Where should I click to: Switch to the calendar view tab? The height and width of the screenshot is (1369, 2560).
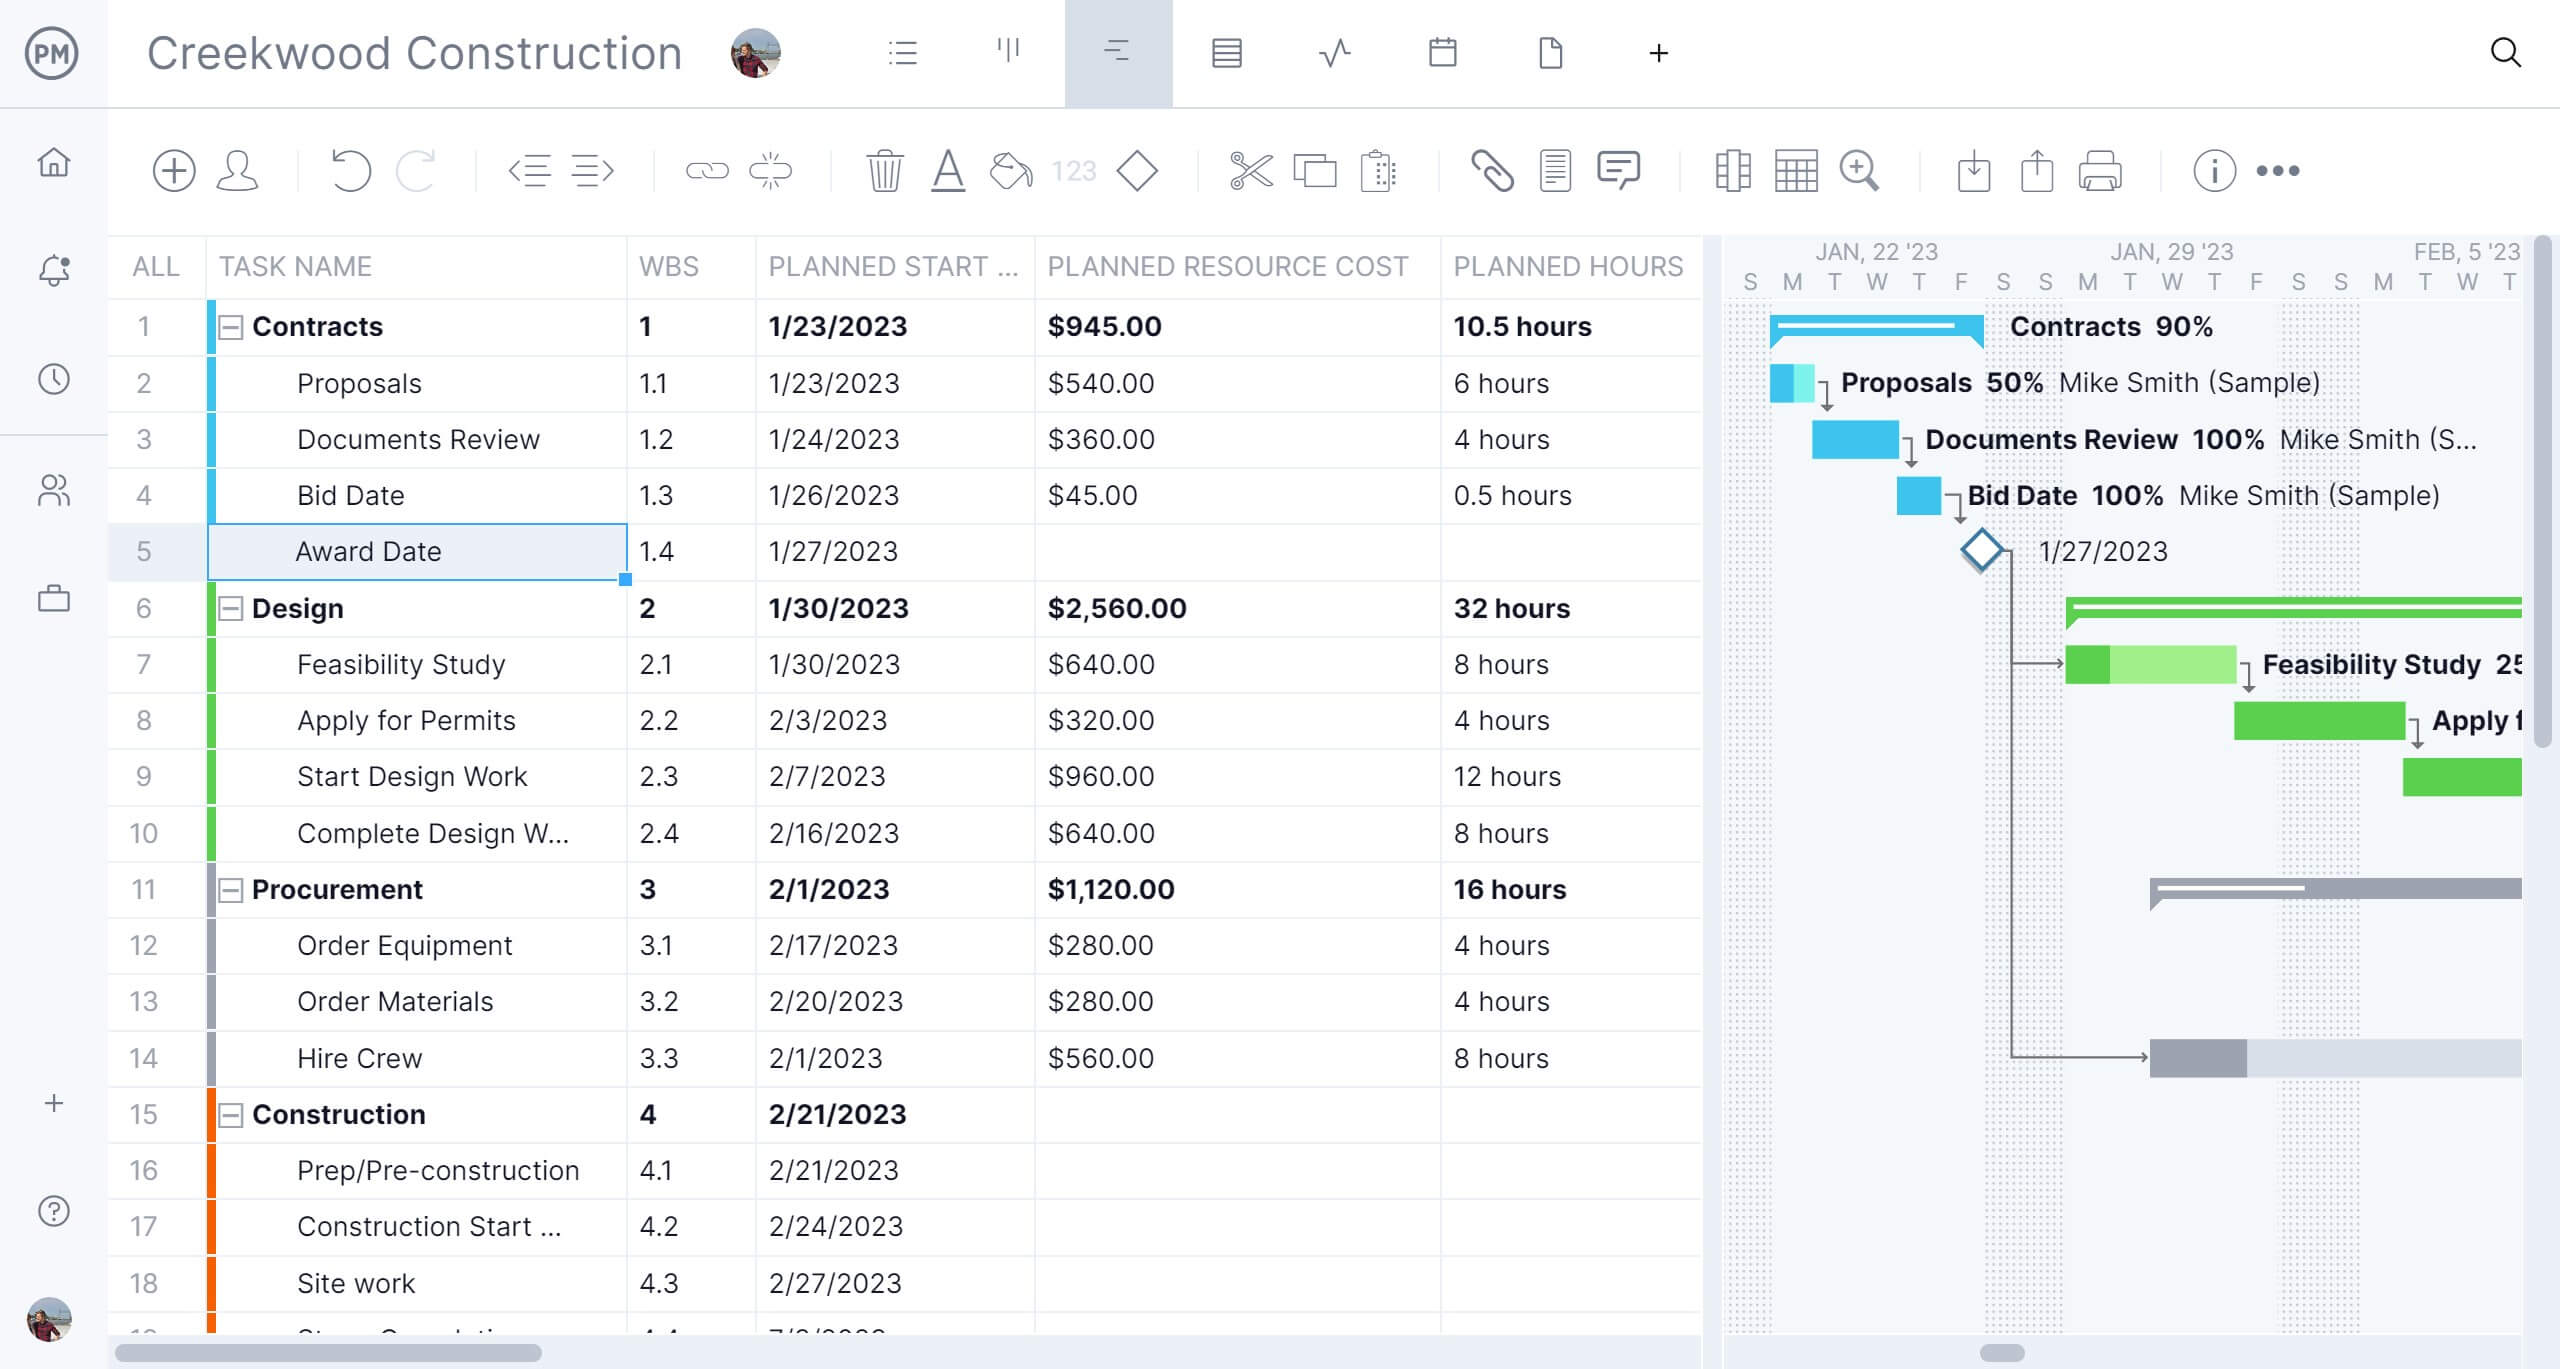click(x=1442, y=53)
